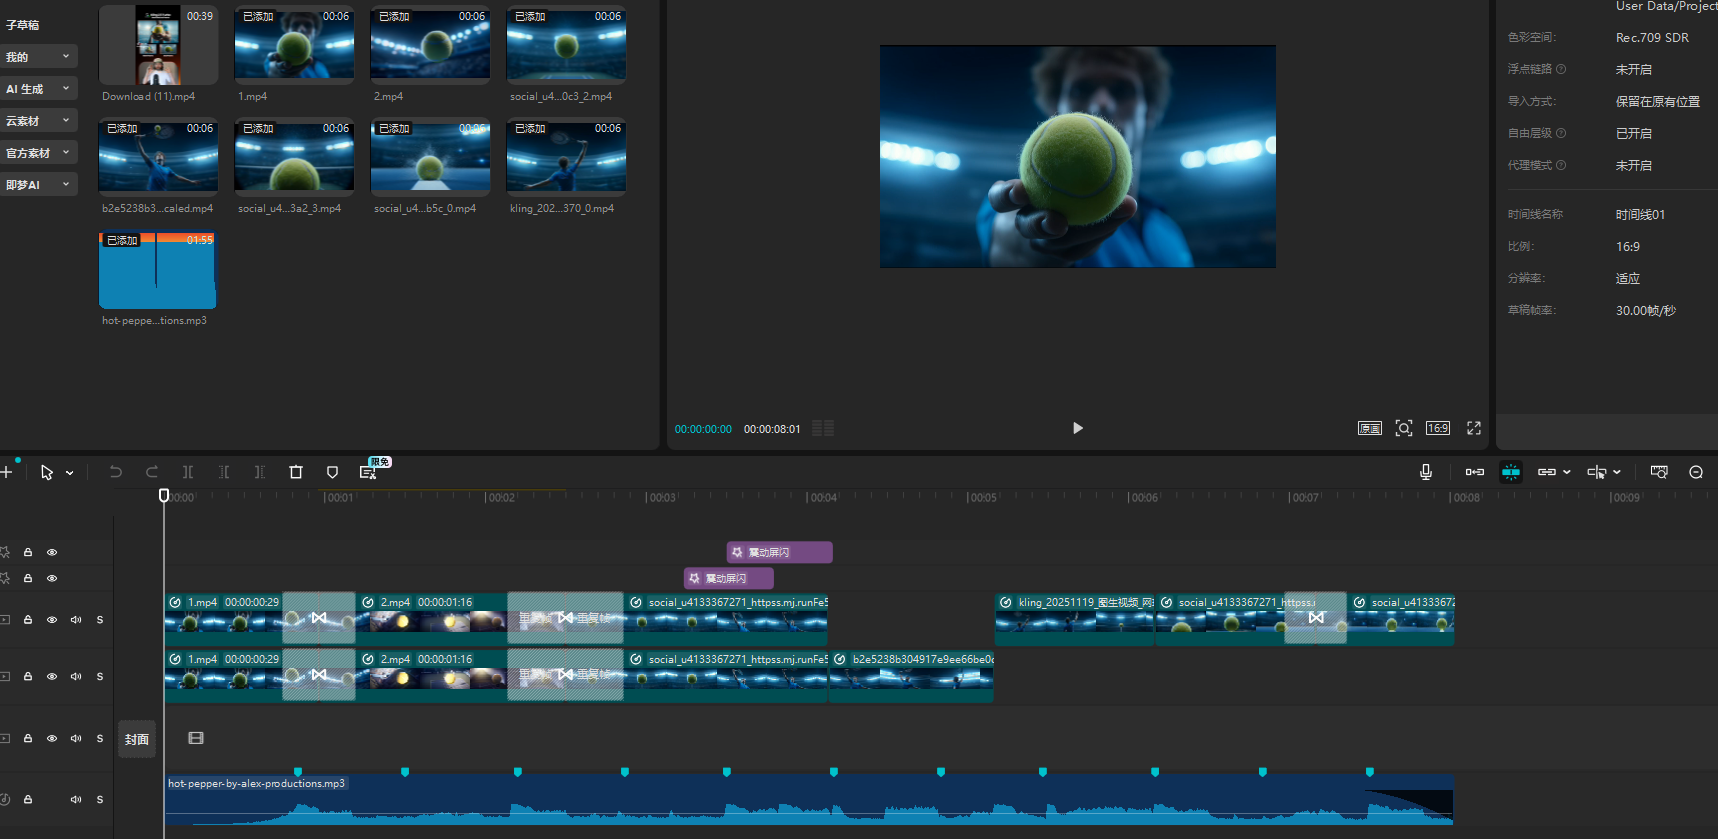
Task: Click the microphone record voiceover icon
Action: [x=1425, y=472]
